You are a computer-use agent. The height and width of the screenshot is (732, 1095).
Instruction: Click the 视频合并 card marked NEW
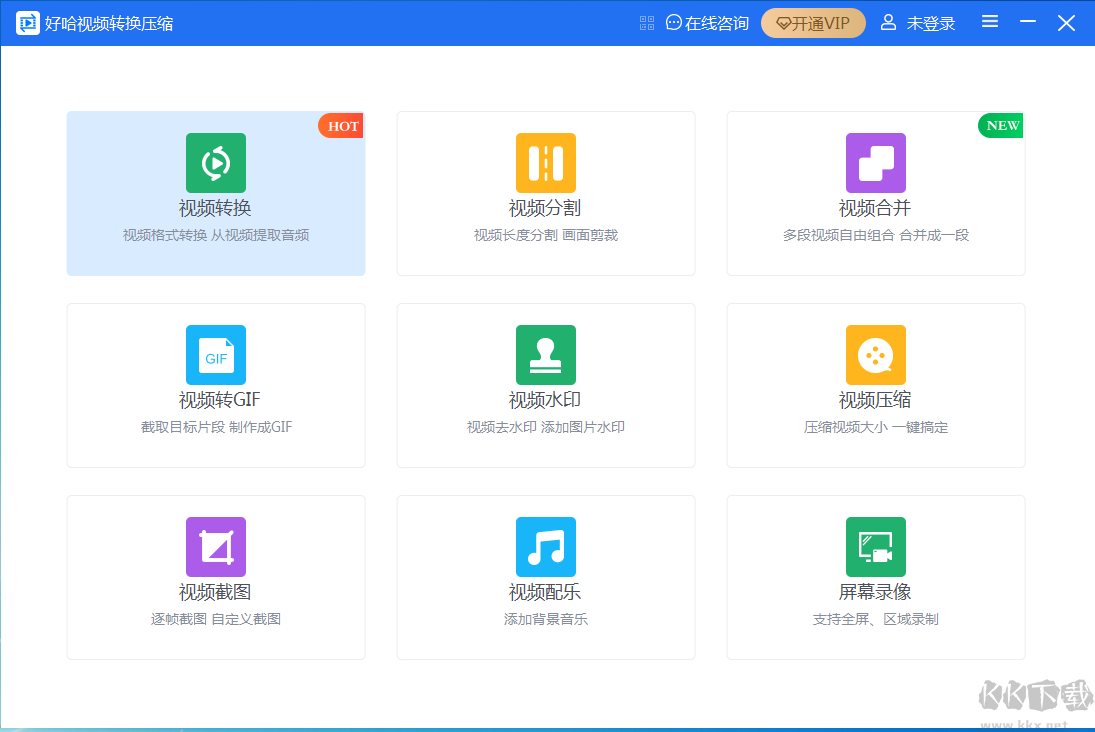(875, 193)
